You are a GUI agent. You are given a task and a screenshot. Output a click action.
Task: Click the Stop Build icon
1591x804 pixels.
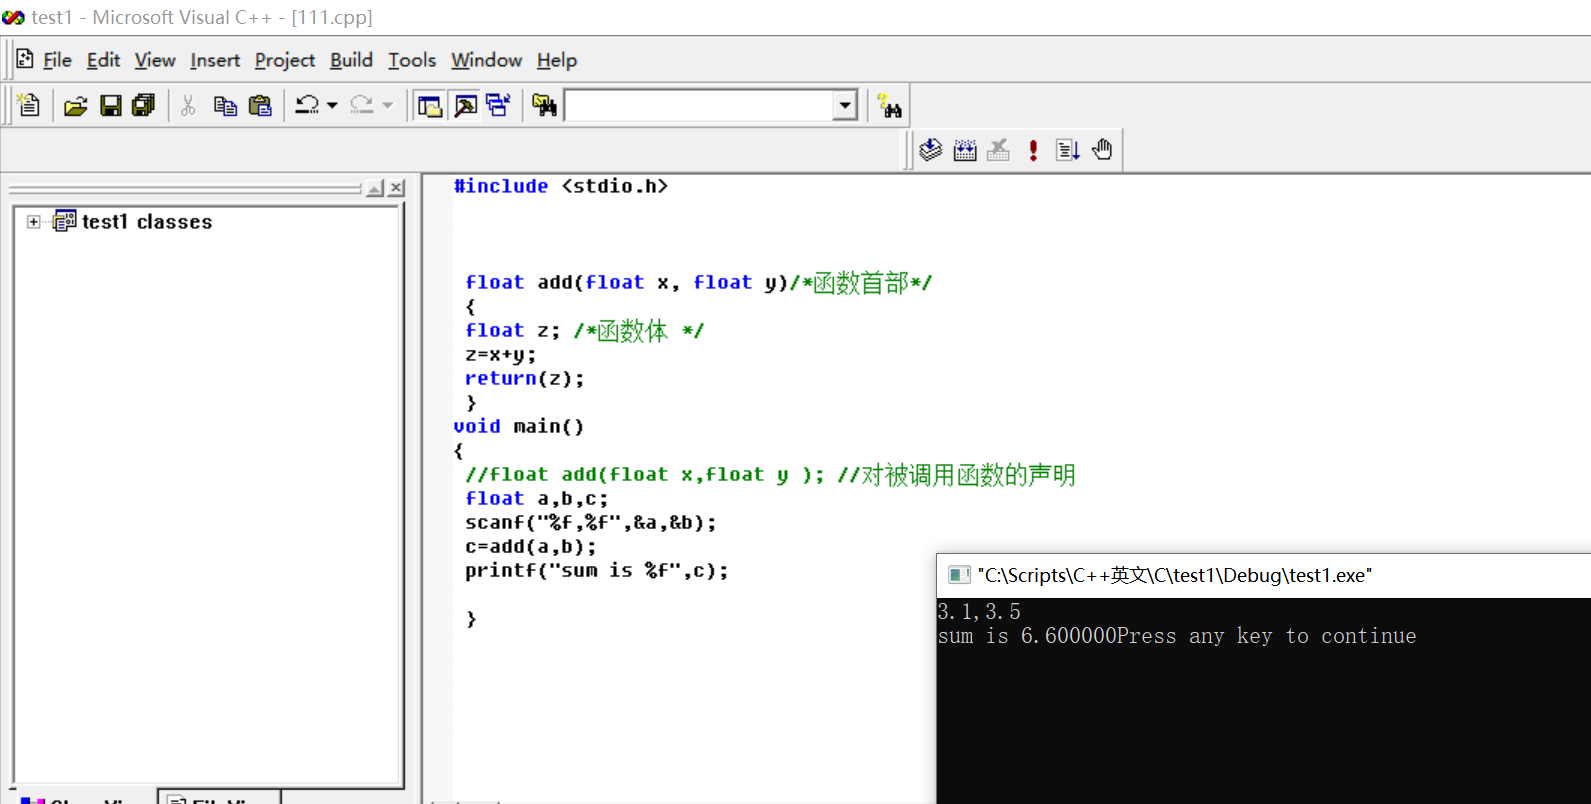point(998,150)
